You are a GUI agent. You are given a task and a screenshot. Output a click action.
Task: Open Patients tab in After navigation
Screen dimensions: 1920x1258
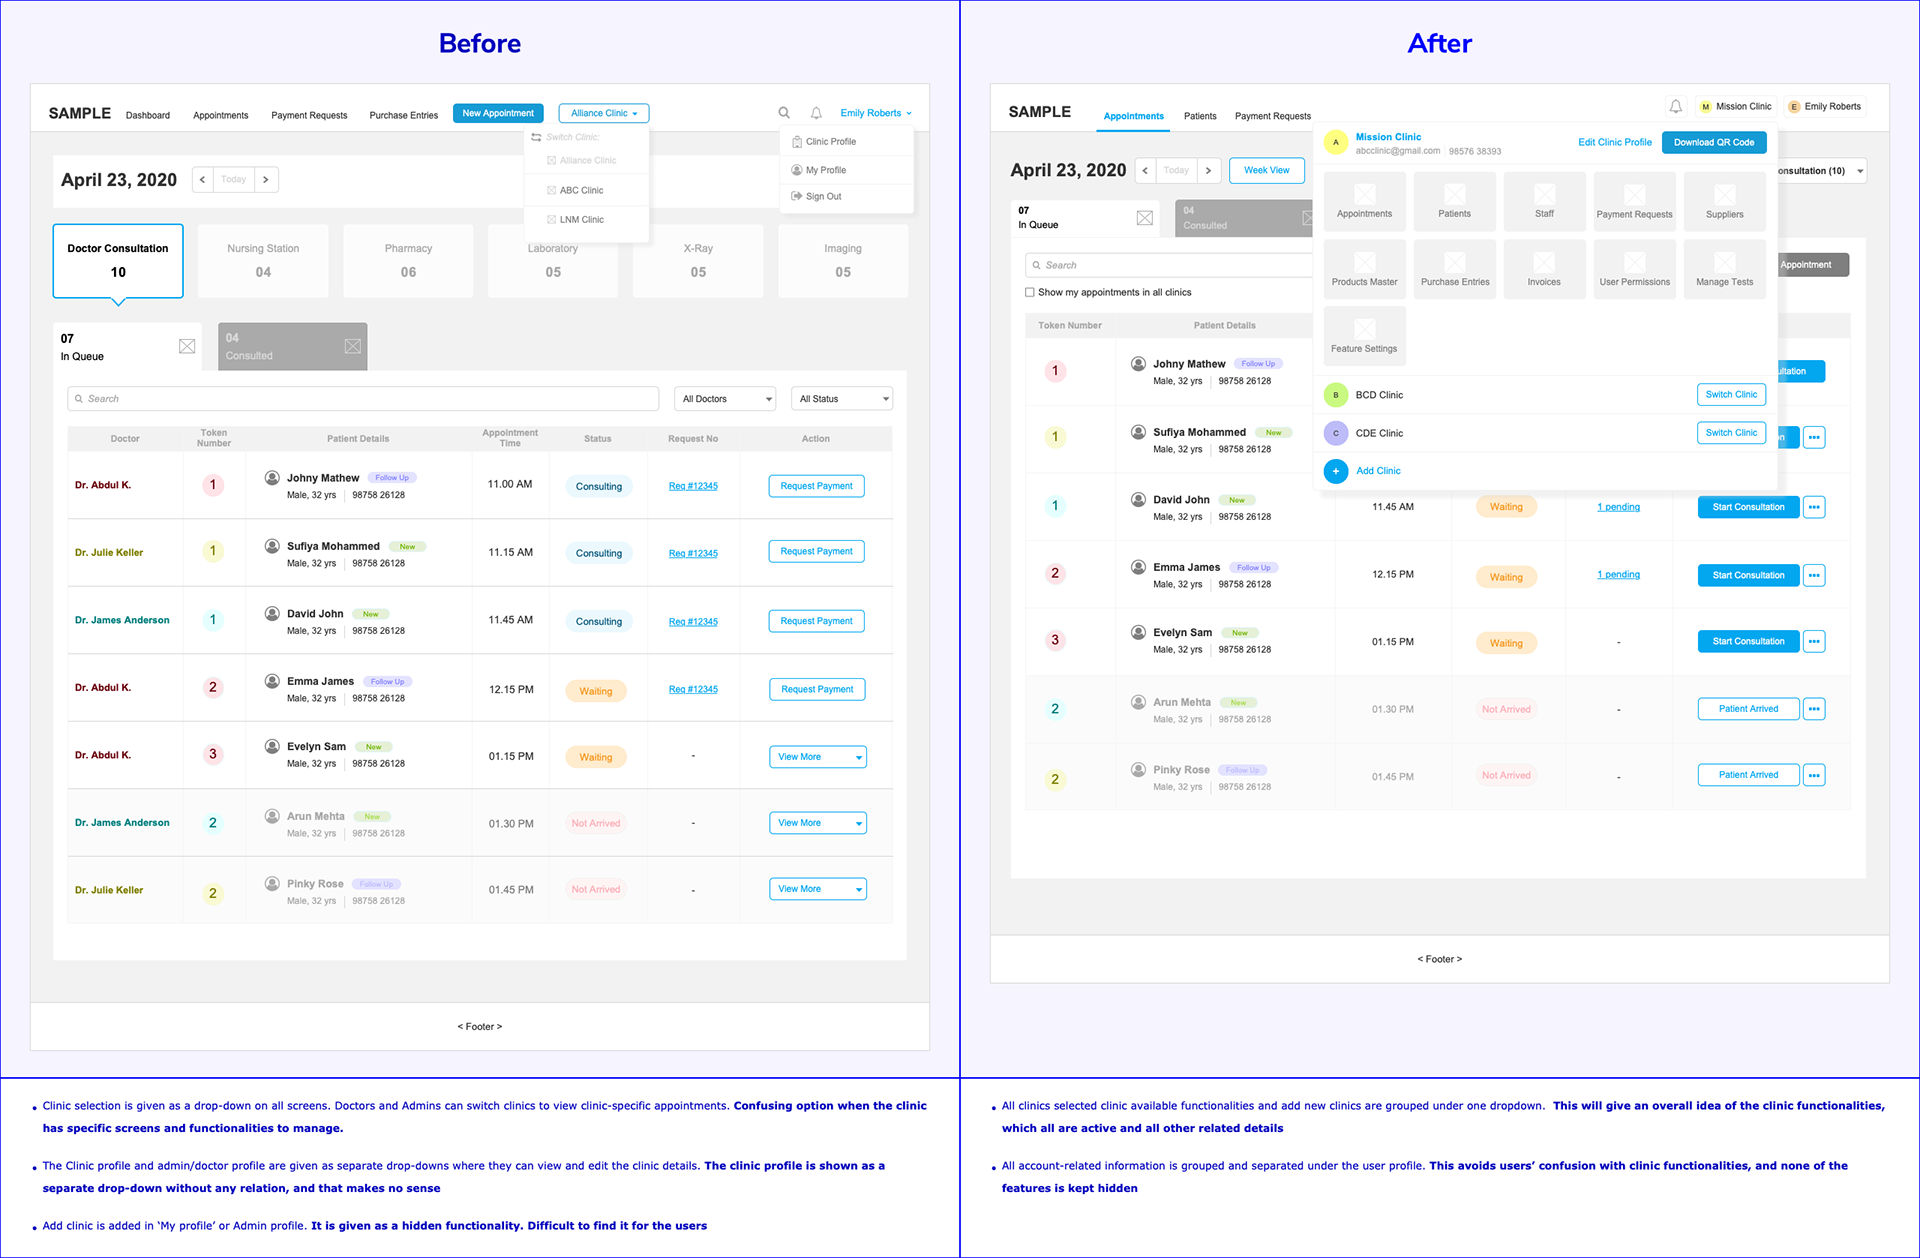click(x=1200, y=116)
